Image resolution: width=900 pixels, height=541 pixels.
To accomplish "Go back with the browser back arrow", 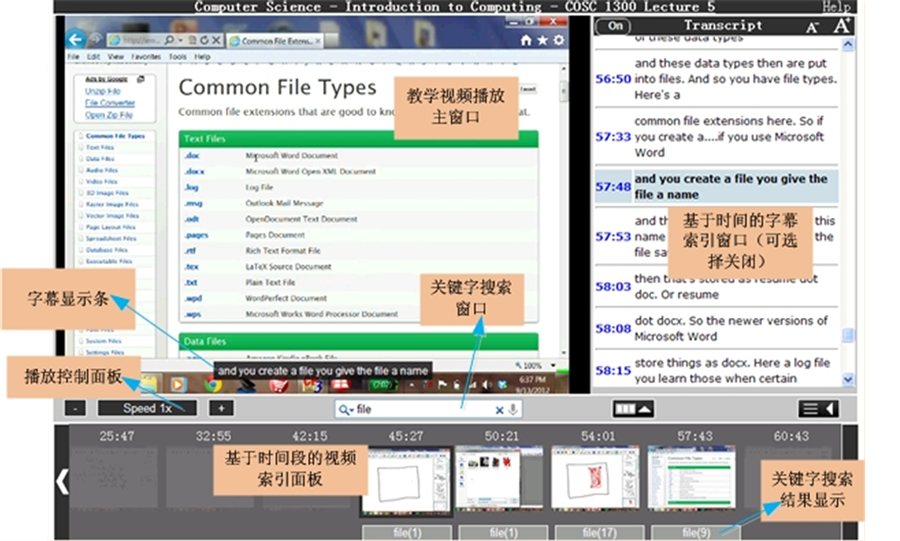I will tap(76, 40).
